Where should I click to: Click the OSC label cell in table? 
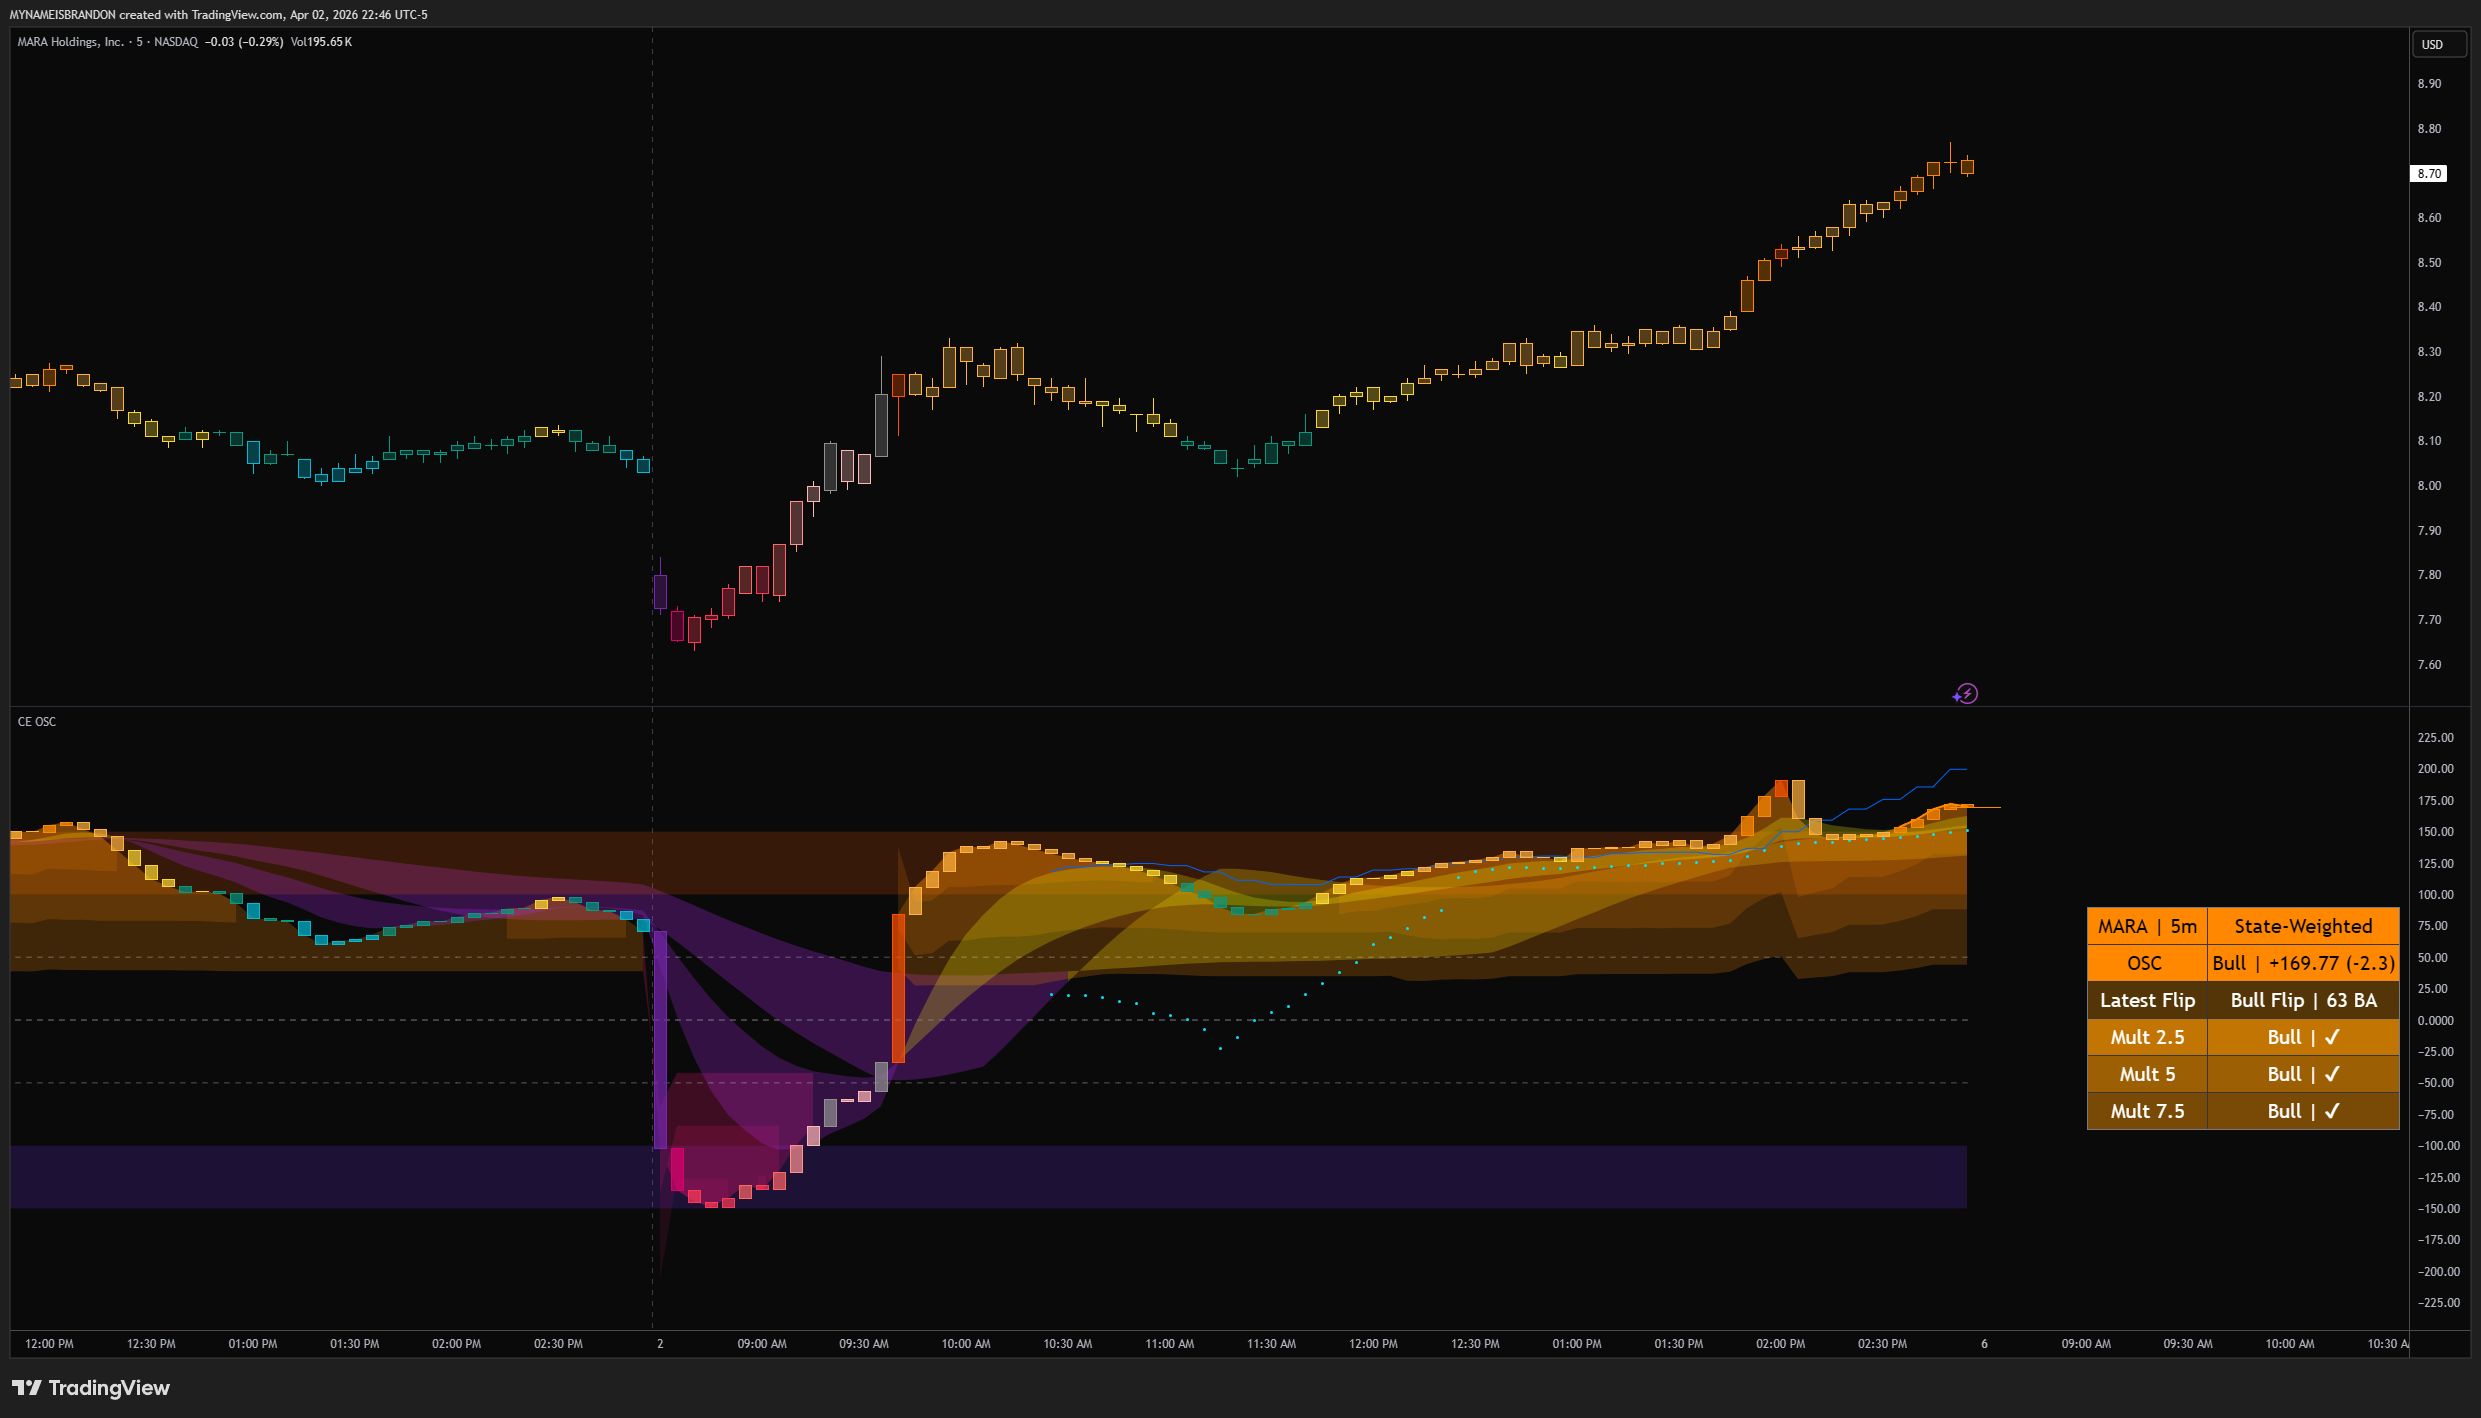pos(2147,963)
